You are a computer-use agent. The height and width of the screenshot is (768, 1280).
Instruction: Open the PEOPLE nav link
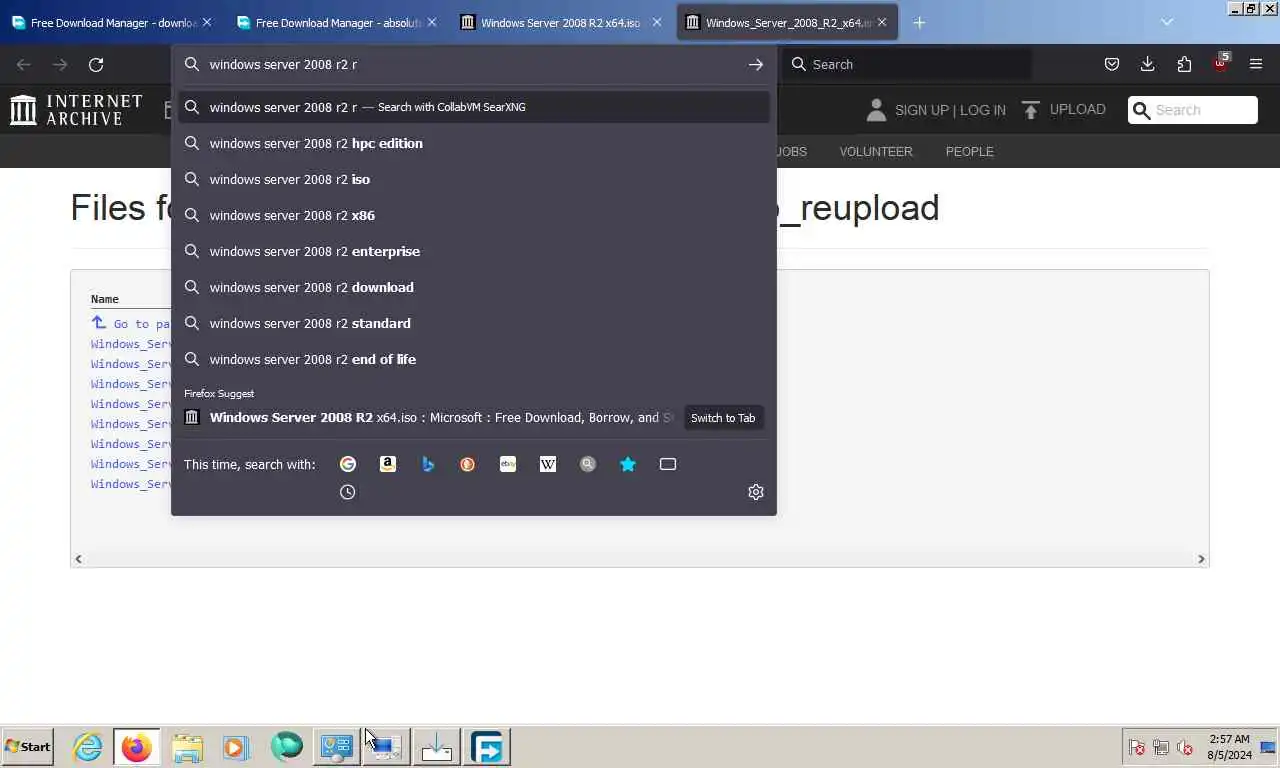point(969,152)
